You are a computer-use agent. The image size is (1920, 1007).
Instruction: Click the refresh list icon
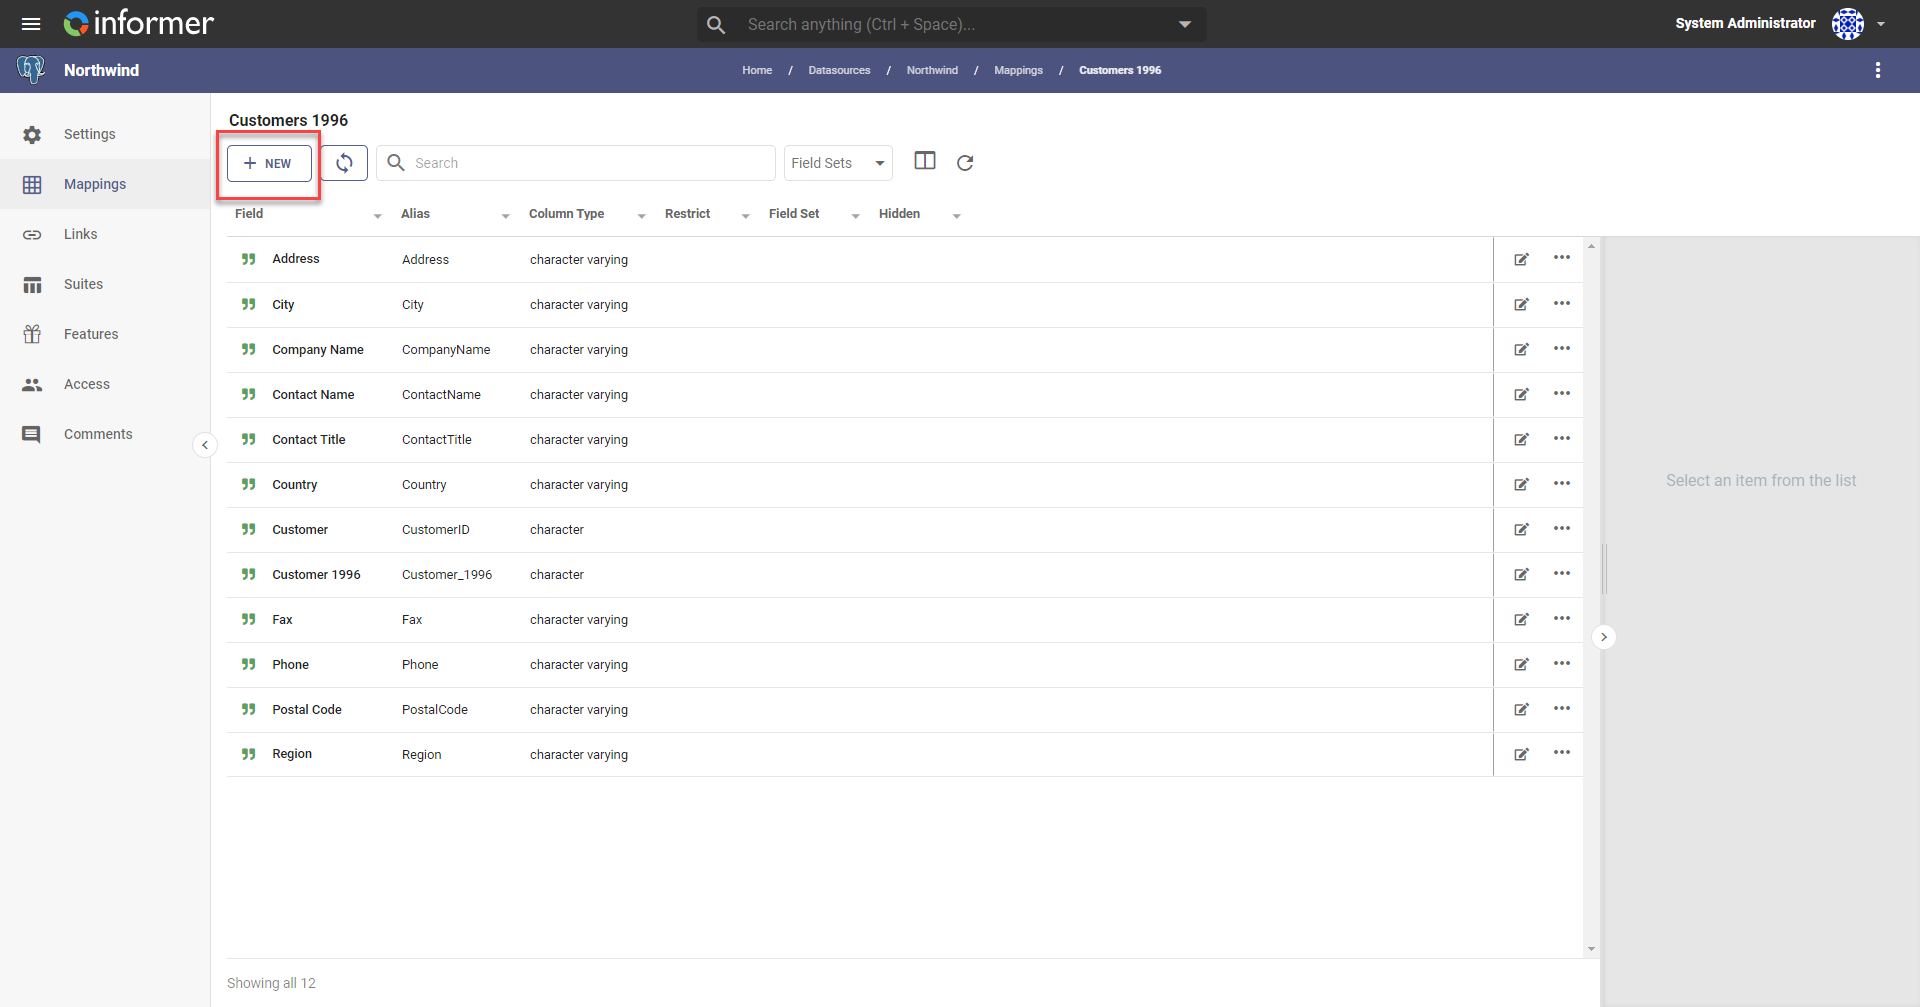point(965,163)
